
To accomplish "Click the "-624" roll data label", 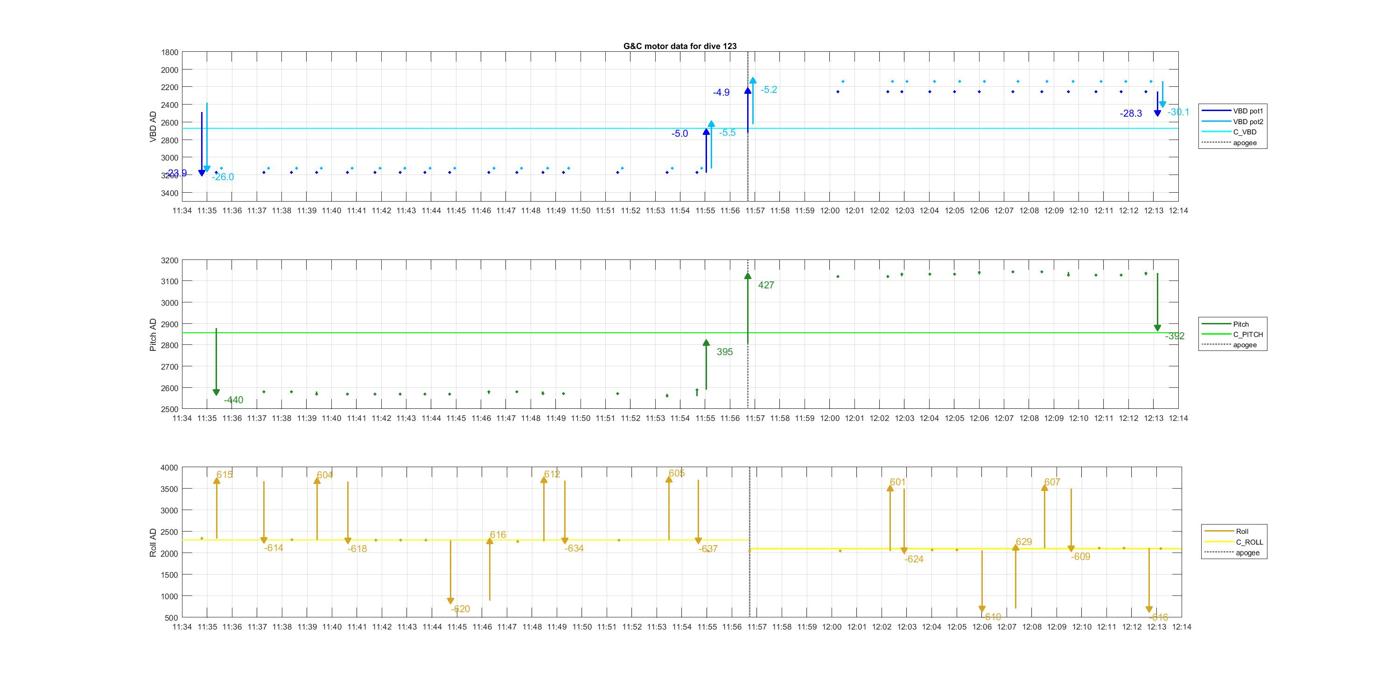I will (x=914, y=560).
